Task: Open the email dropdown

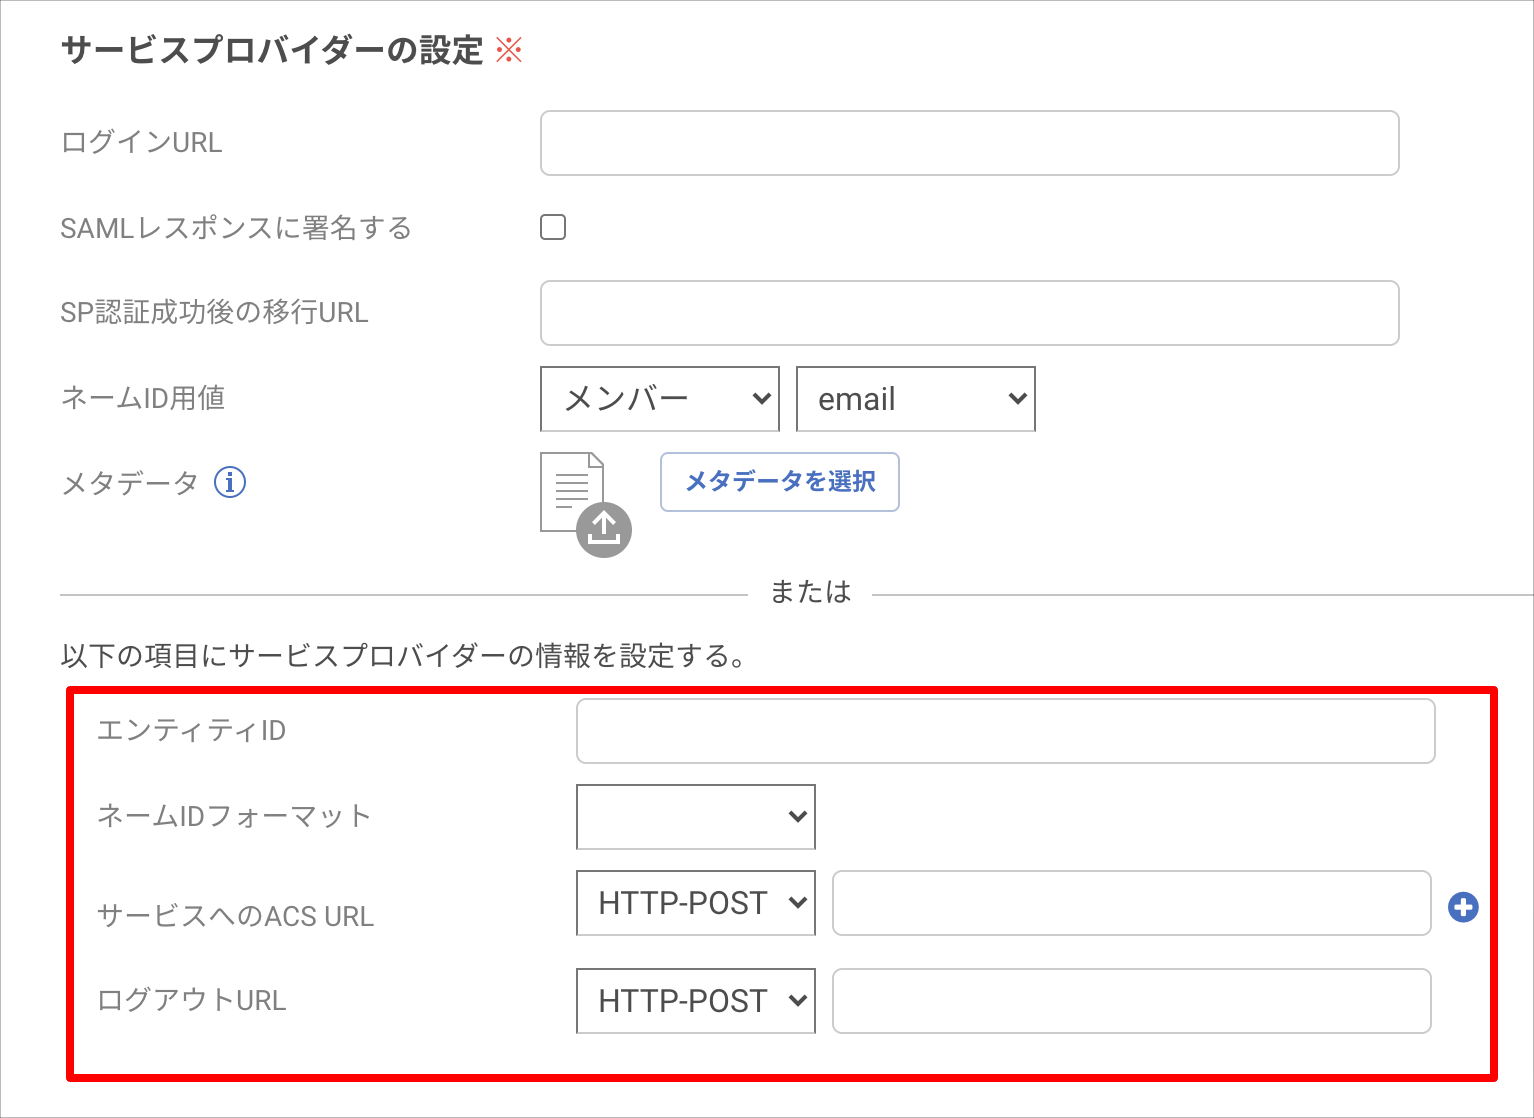Action: pos(916,399)
